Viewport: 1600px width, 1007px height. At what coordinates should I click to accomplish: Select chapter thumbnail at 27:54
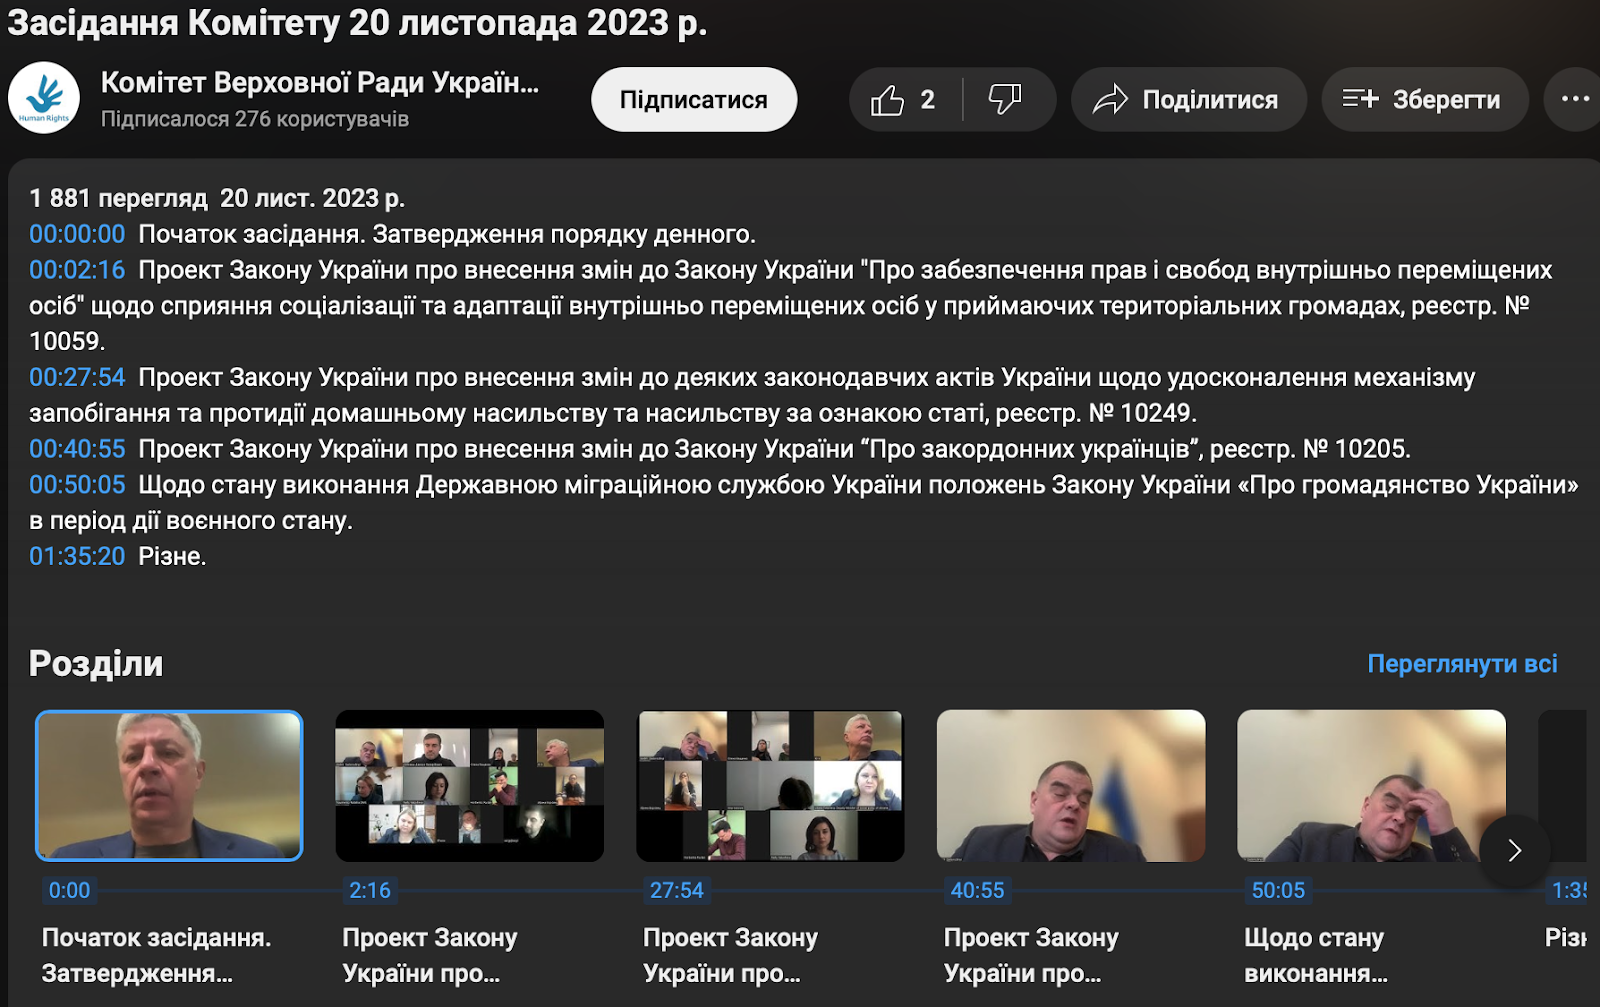(x=770, y=786)
